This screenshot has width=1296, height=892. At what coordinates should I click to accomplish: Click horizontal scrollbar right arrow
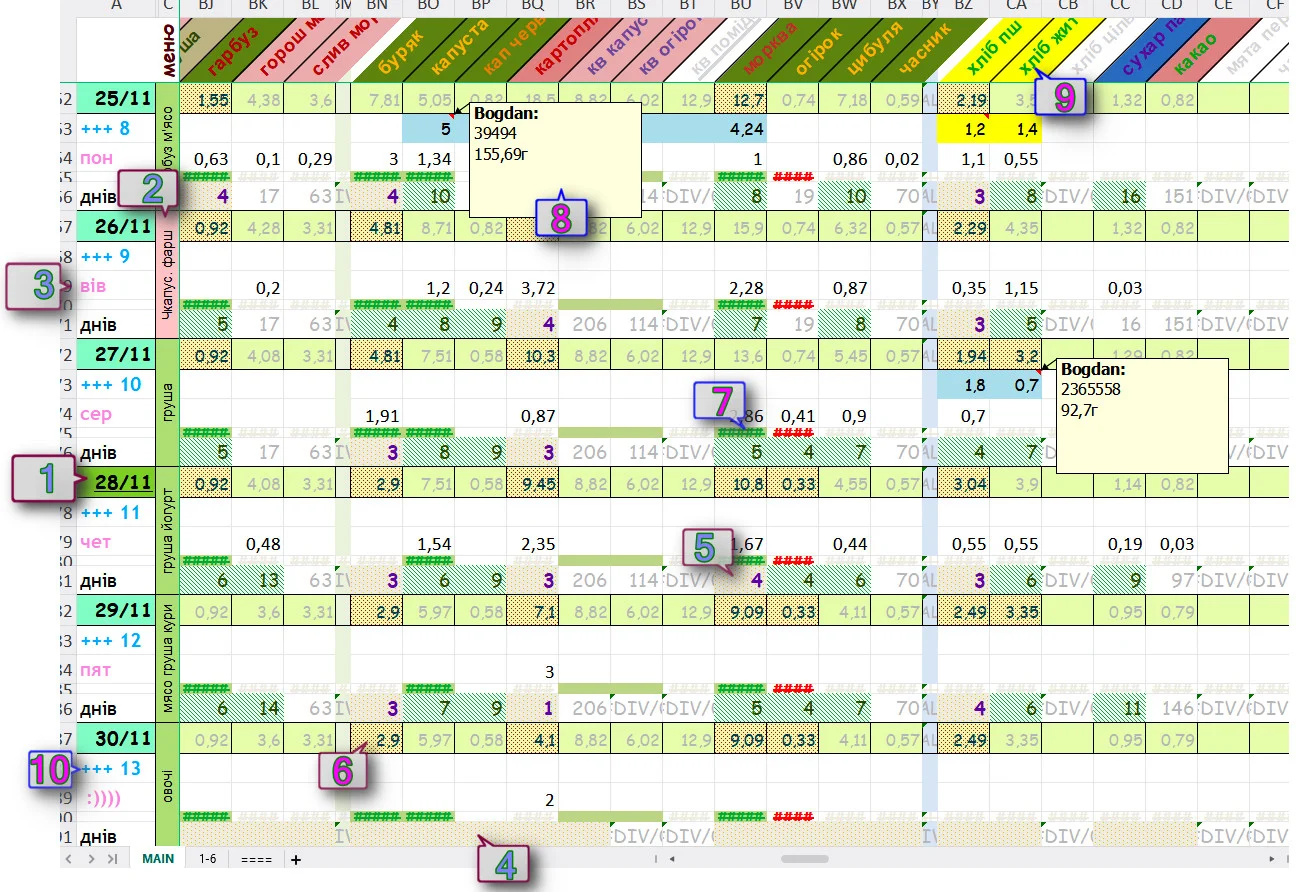(1272, 859)
